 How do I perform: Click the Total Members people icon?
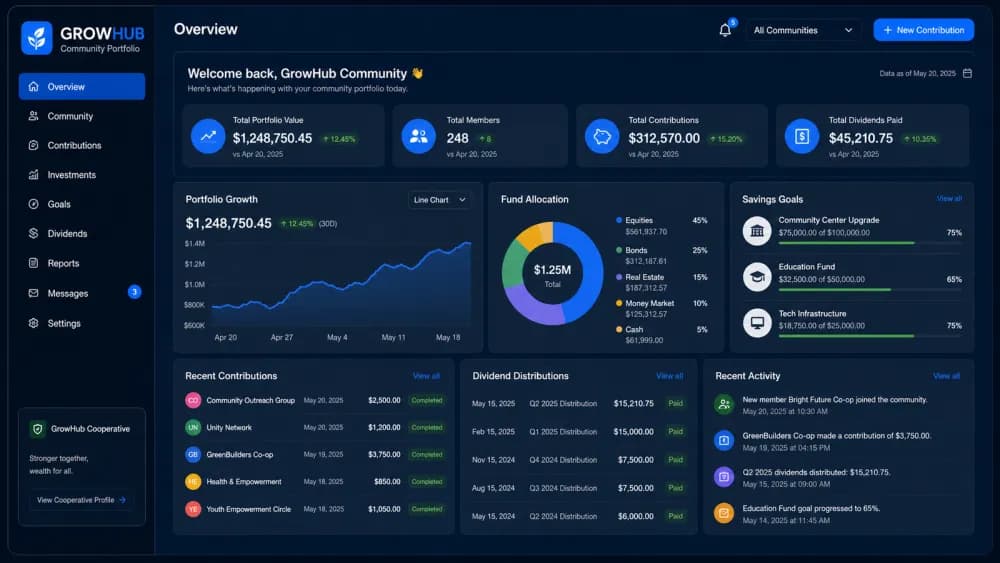418,136
